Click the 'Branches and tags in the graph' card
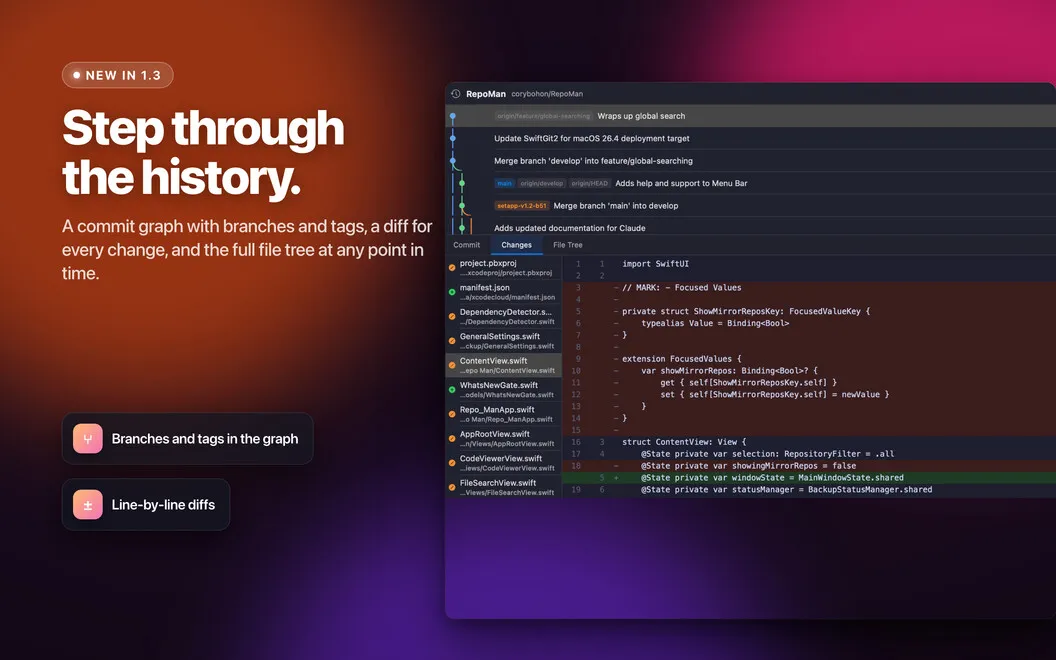This screenshot has width=1056, height=660. [188, 439]
